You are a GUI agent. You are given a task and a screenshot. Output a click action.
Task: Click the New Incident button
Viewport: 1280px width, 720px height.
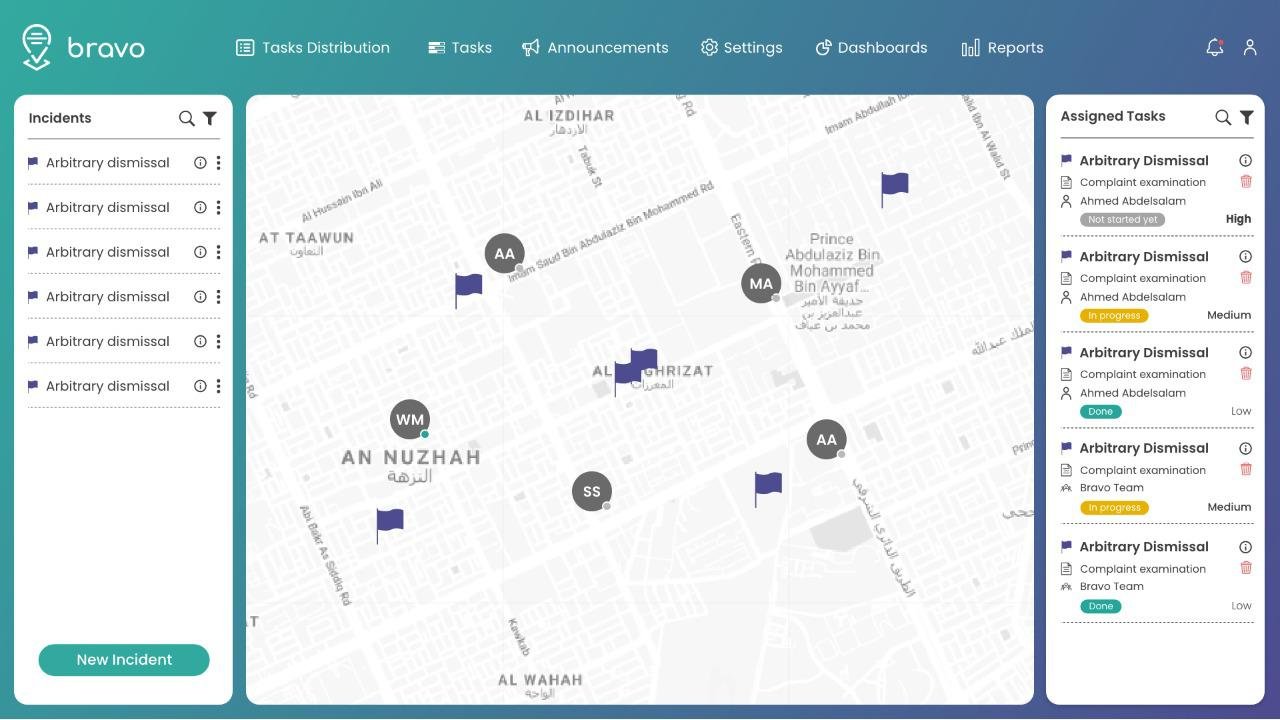(124, 660)
